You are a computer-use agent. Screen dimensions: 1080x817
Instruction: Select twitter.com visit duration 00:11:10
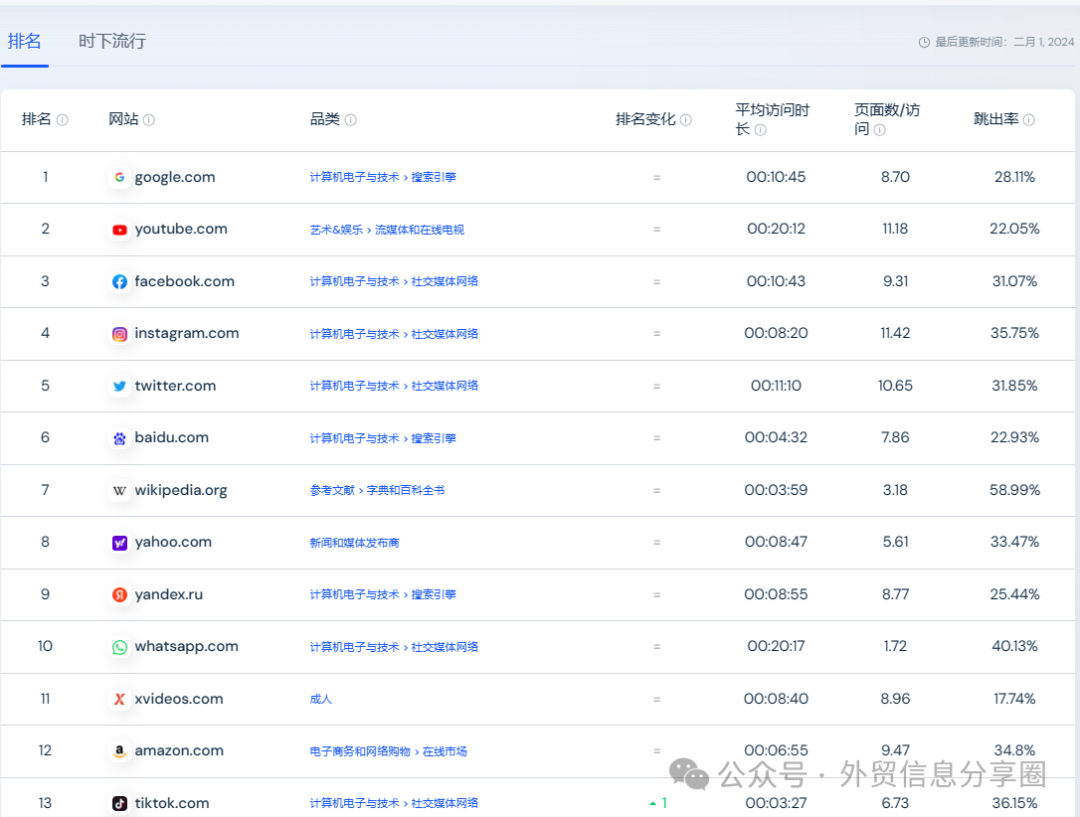point(776,386)
